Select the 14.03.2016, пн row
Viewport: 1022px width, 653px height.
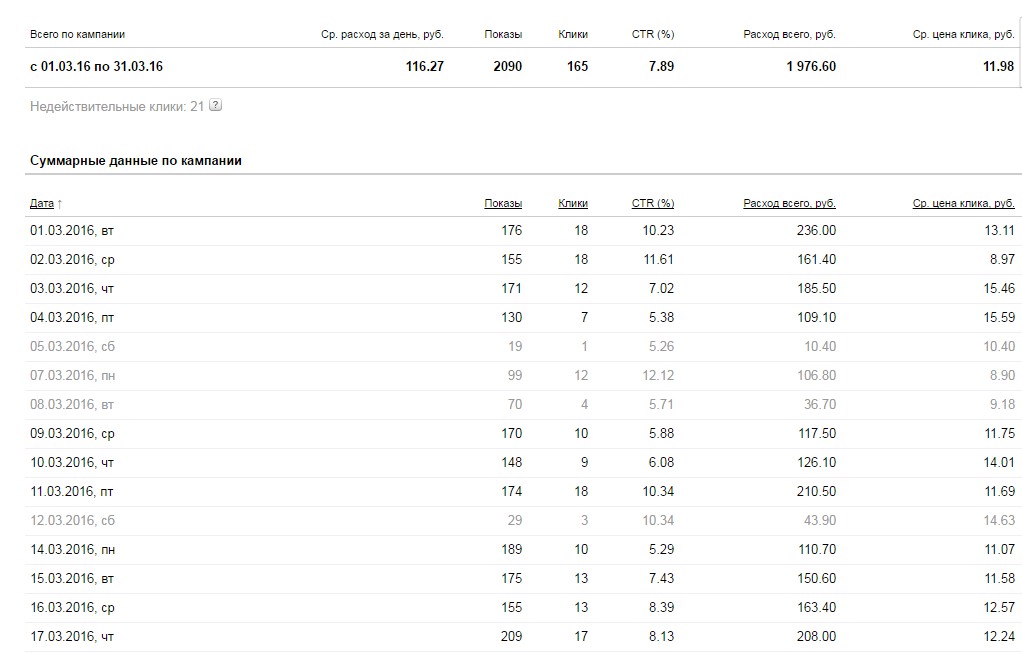[x=521, y=549]
